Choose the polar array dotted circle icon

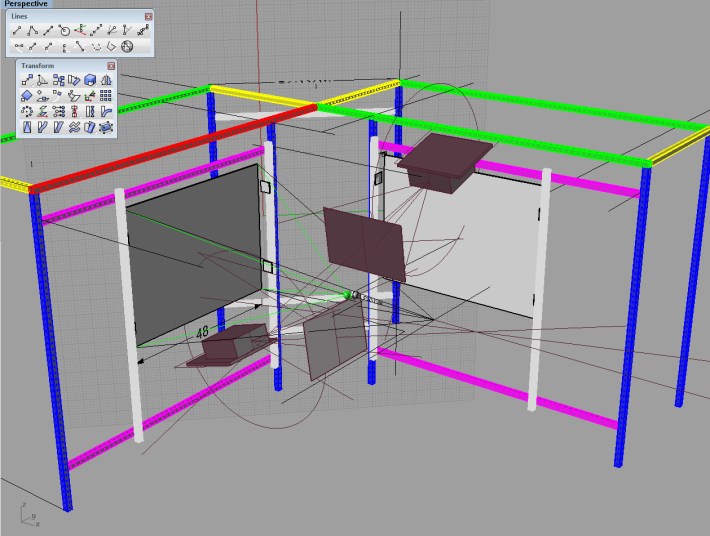(27, 112)
